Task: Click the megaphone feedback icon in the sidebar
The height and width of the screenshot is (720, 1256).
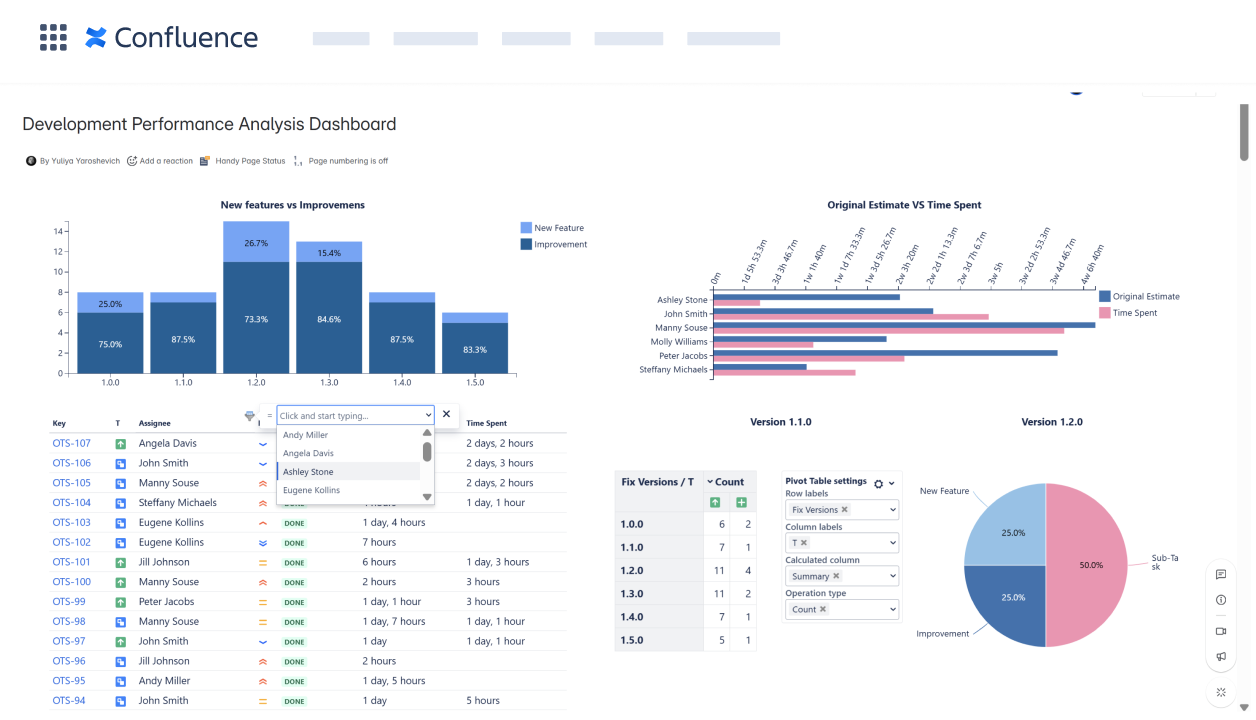Action: click(x=1220, y=656)
